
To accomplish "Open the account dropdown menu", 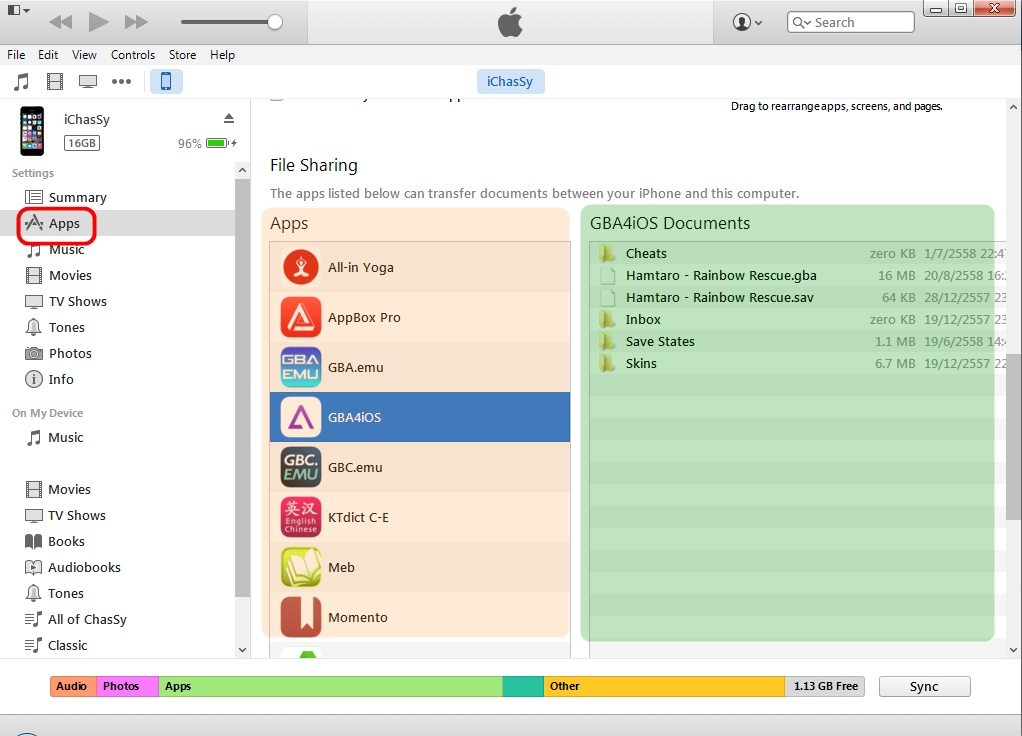I will pyautogui.click(x=748, y=22).
